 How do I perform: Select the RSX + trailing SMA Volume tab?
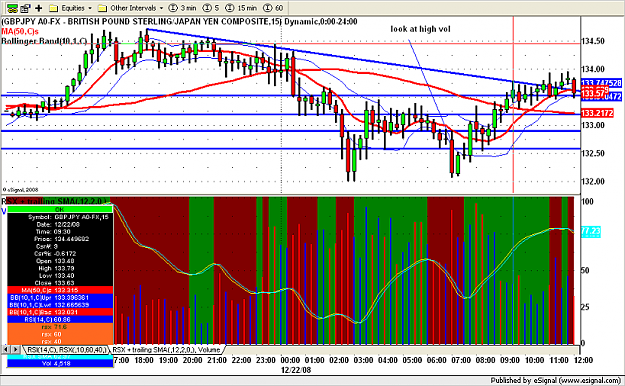click(x=166, y=350)
